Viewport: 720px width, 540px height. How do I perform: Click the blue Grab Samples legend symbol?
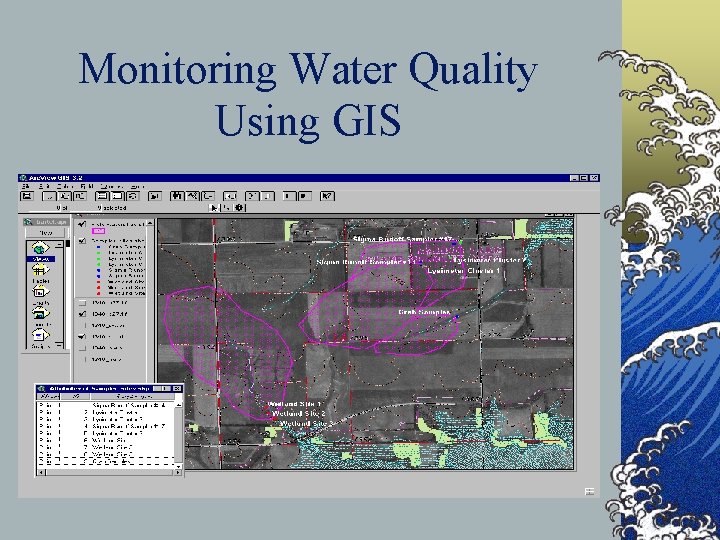98,247
